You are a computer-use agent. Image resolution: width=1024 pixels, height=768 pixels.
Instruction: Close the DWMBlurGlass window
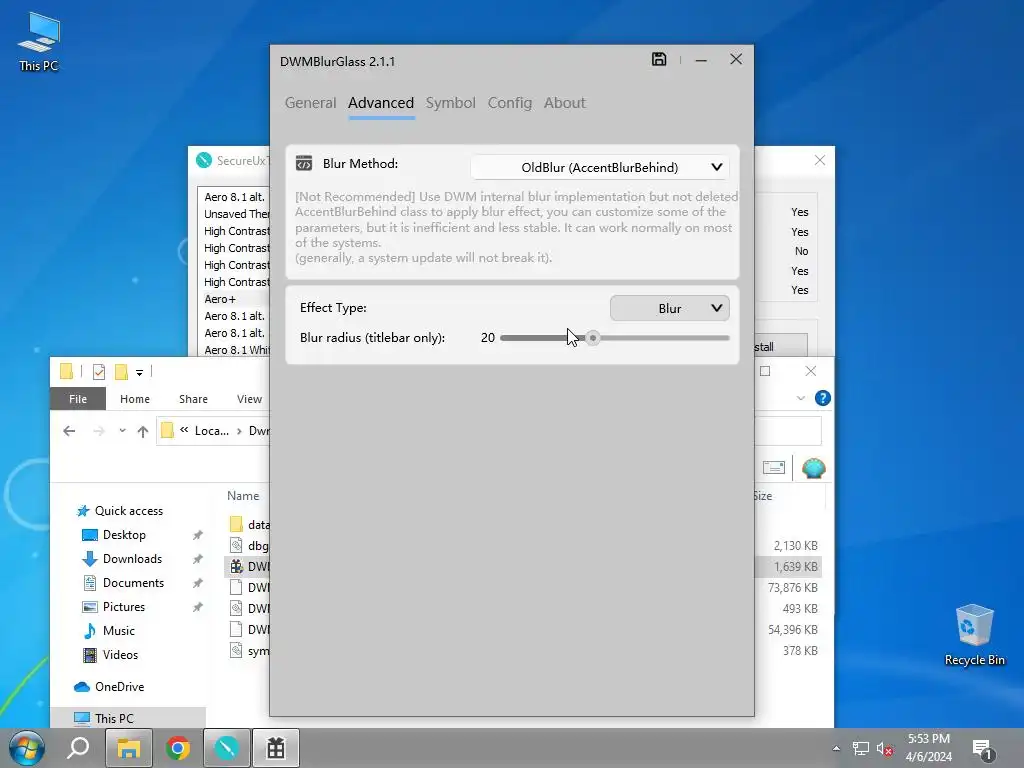[736, 59]
